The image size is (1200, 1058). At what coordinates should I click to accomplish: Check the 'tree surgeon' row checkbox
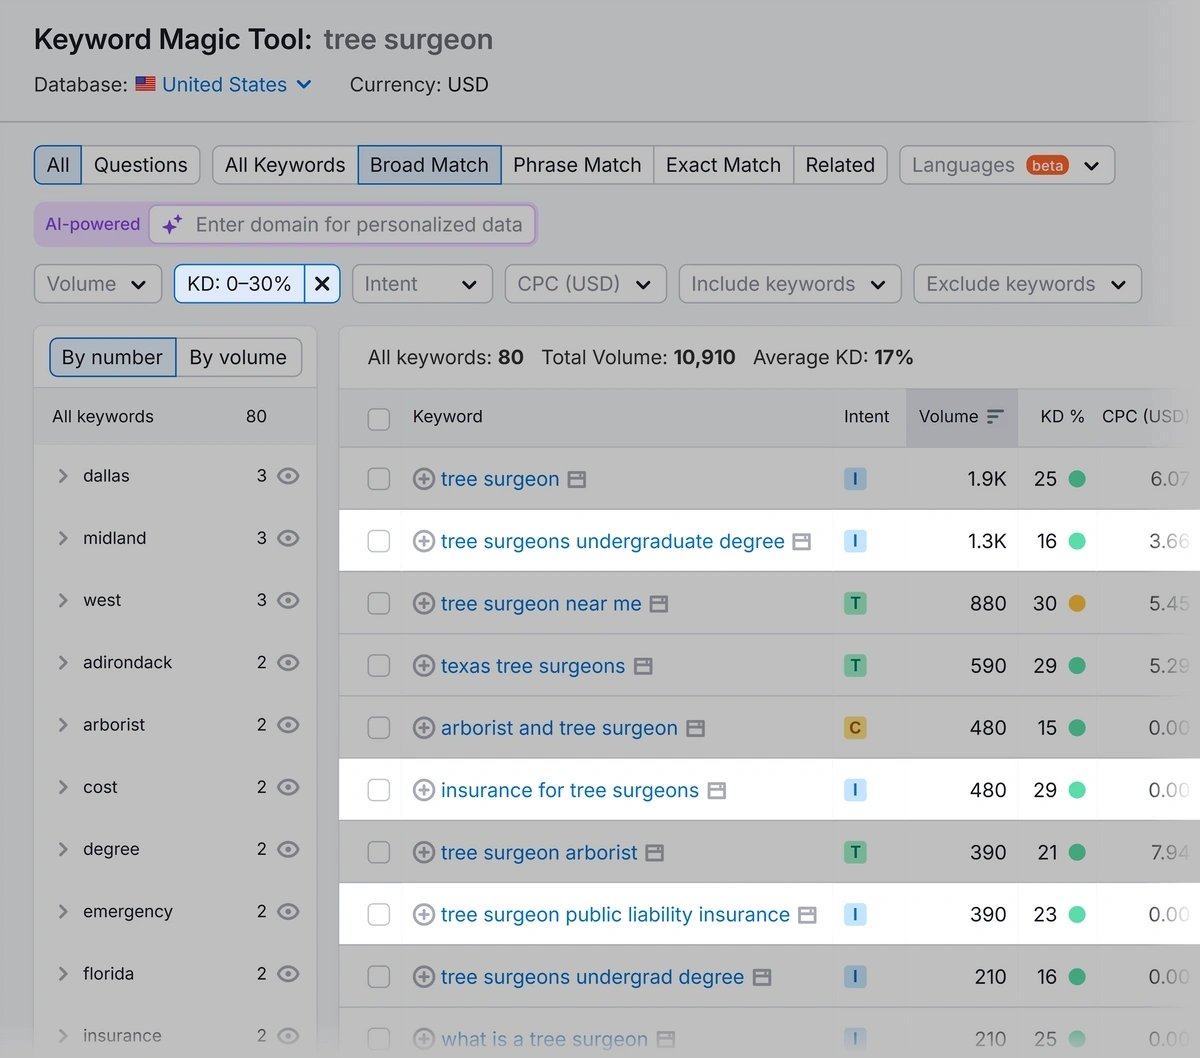click(x=379, y=479)
